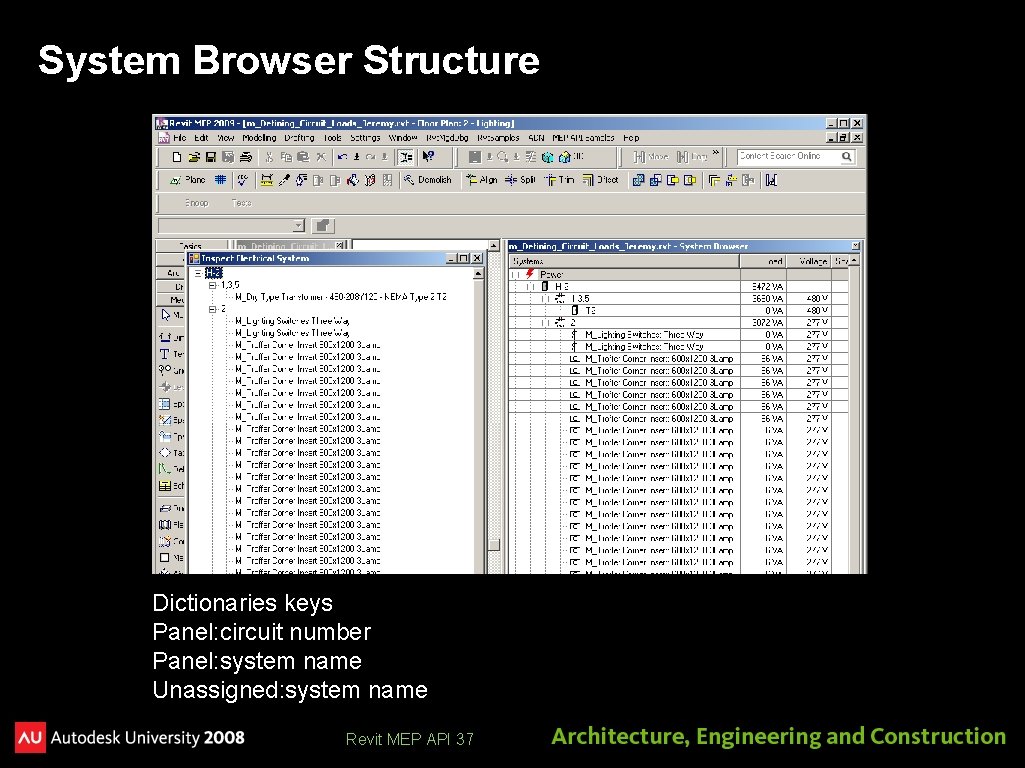Click the Undo arrow icon
Image resolution: width=1025 pixels, height=768 pixels.
pyautogui.click(x=342, y=157)
